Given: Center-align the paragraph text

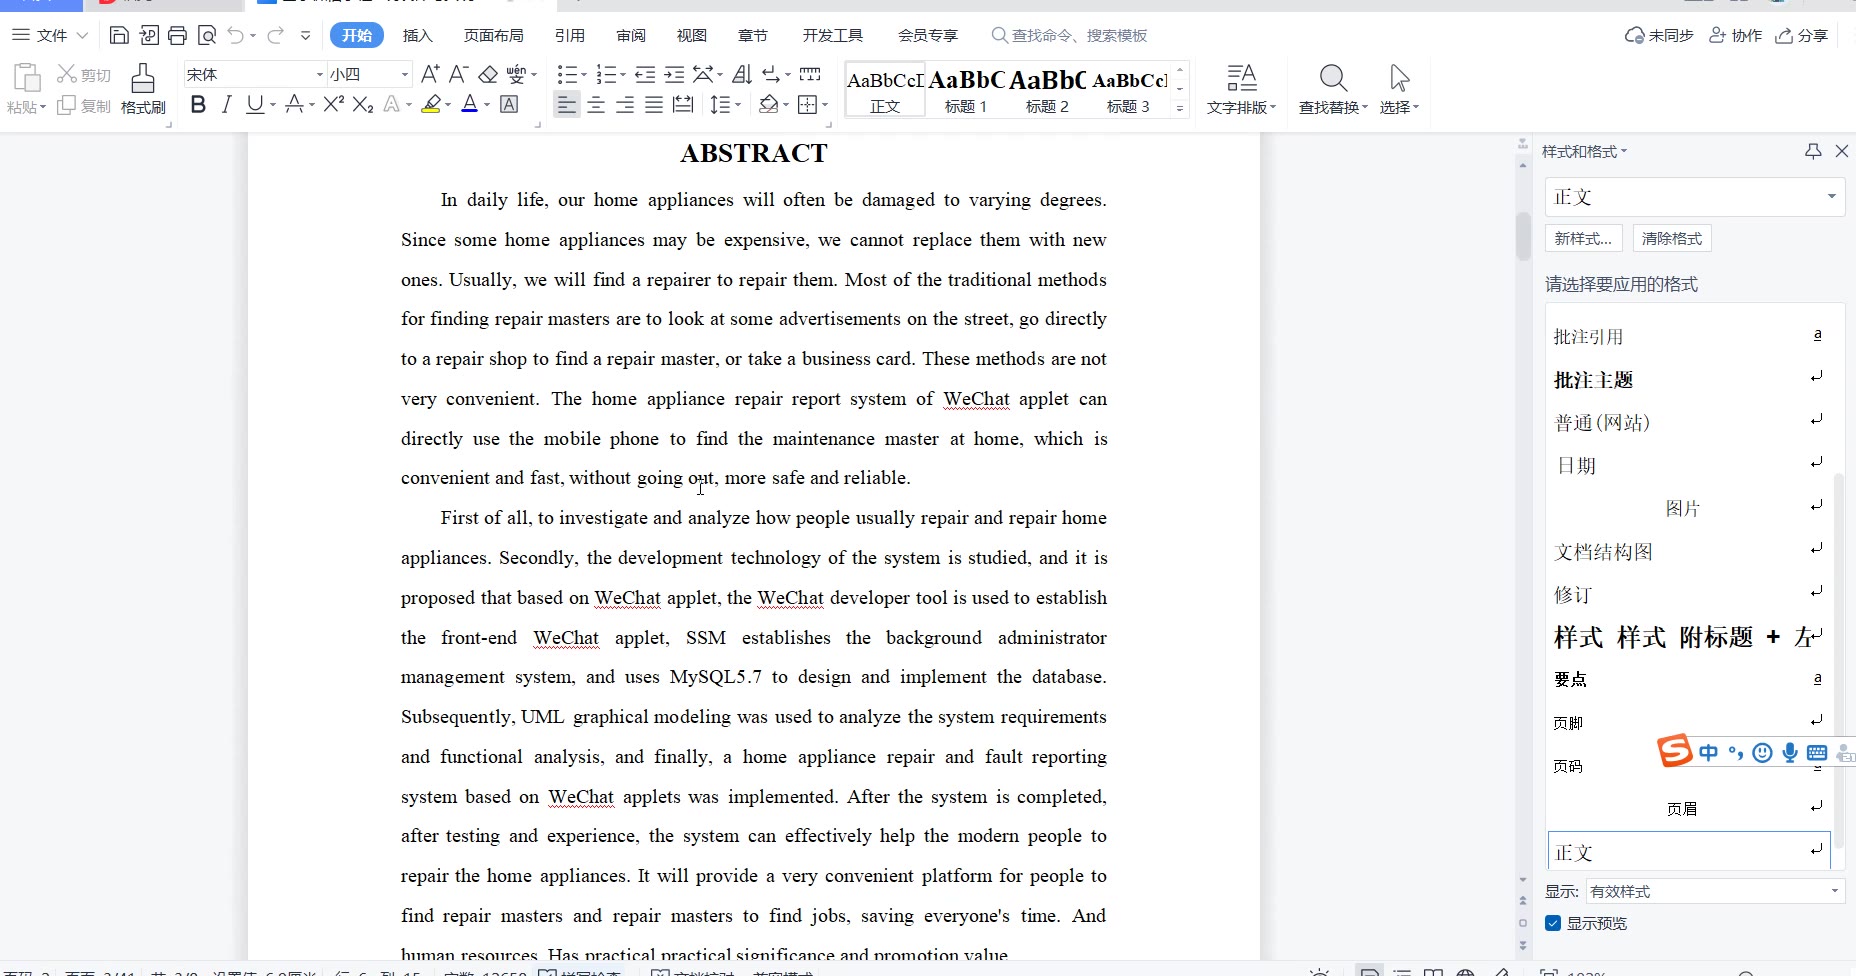Looking at the screenshot, I should click(x=596, y=105).
